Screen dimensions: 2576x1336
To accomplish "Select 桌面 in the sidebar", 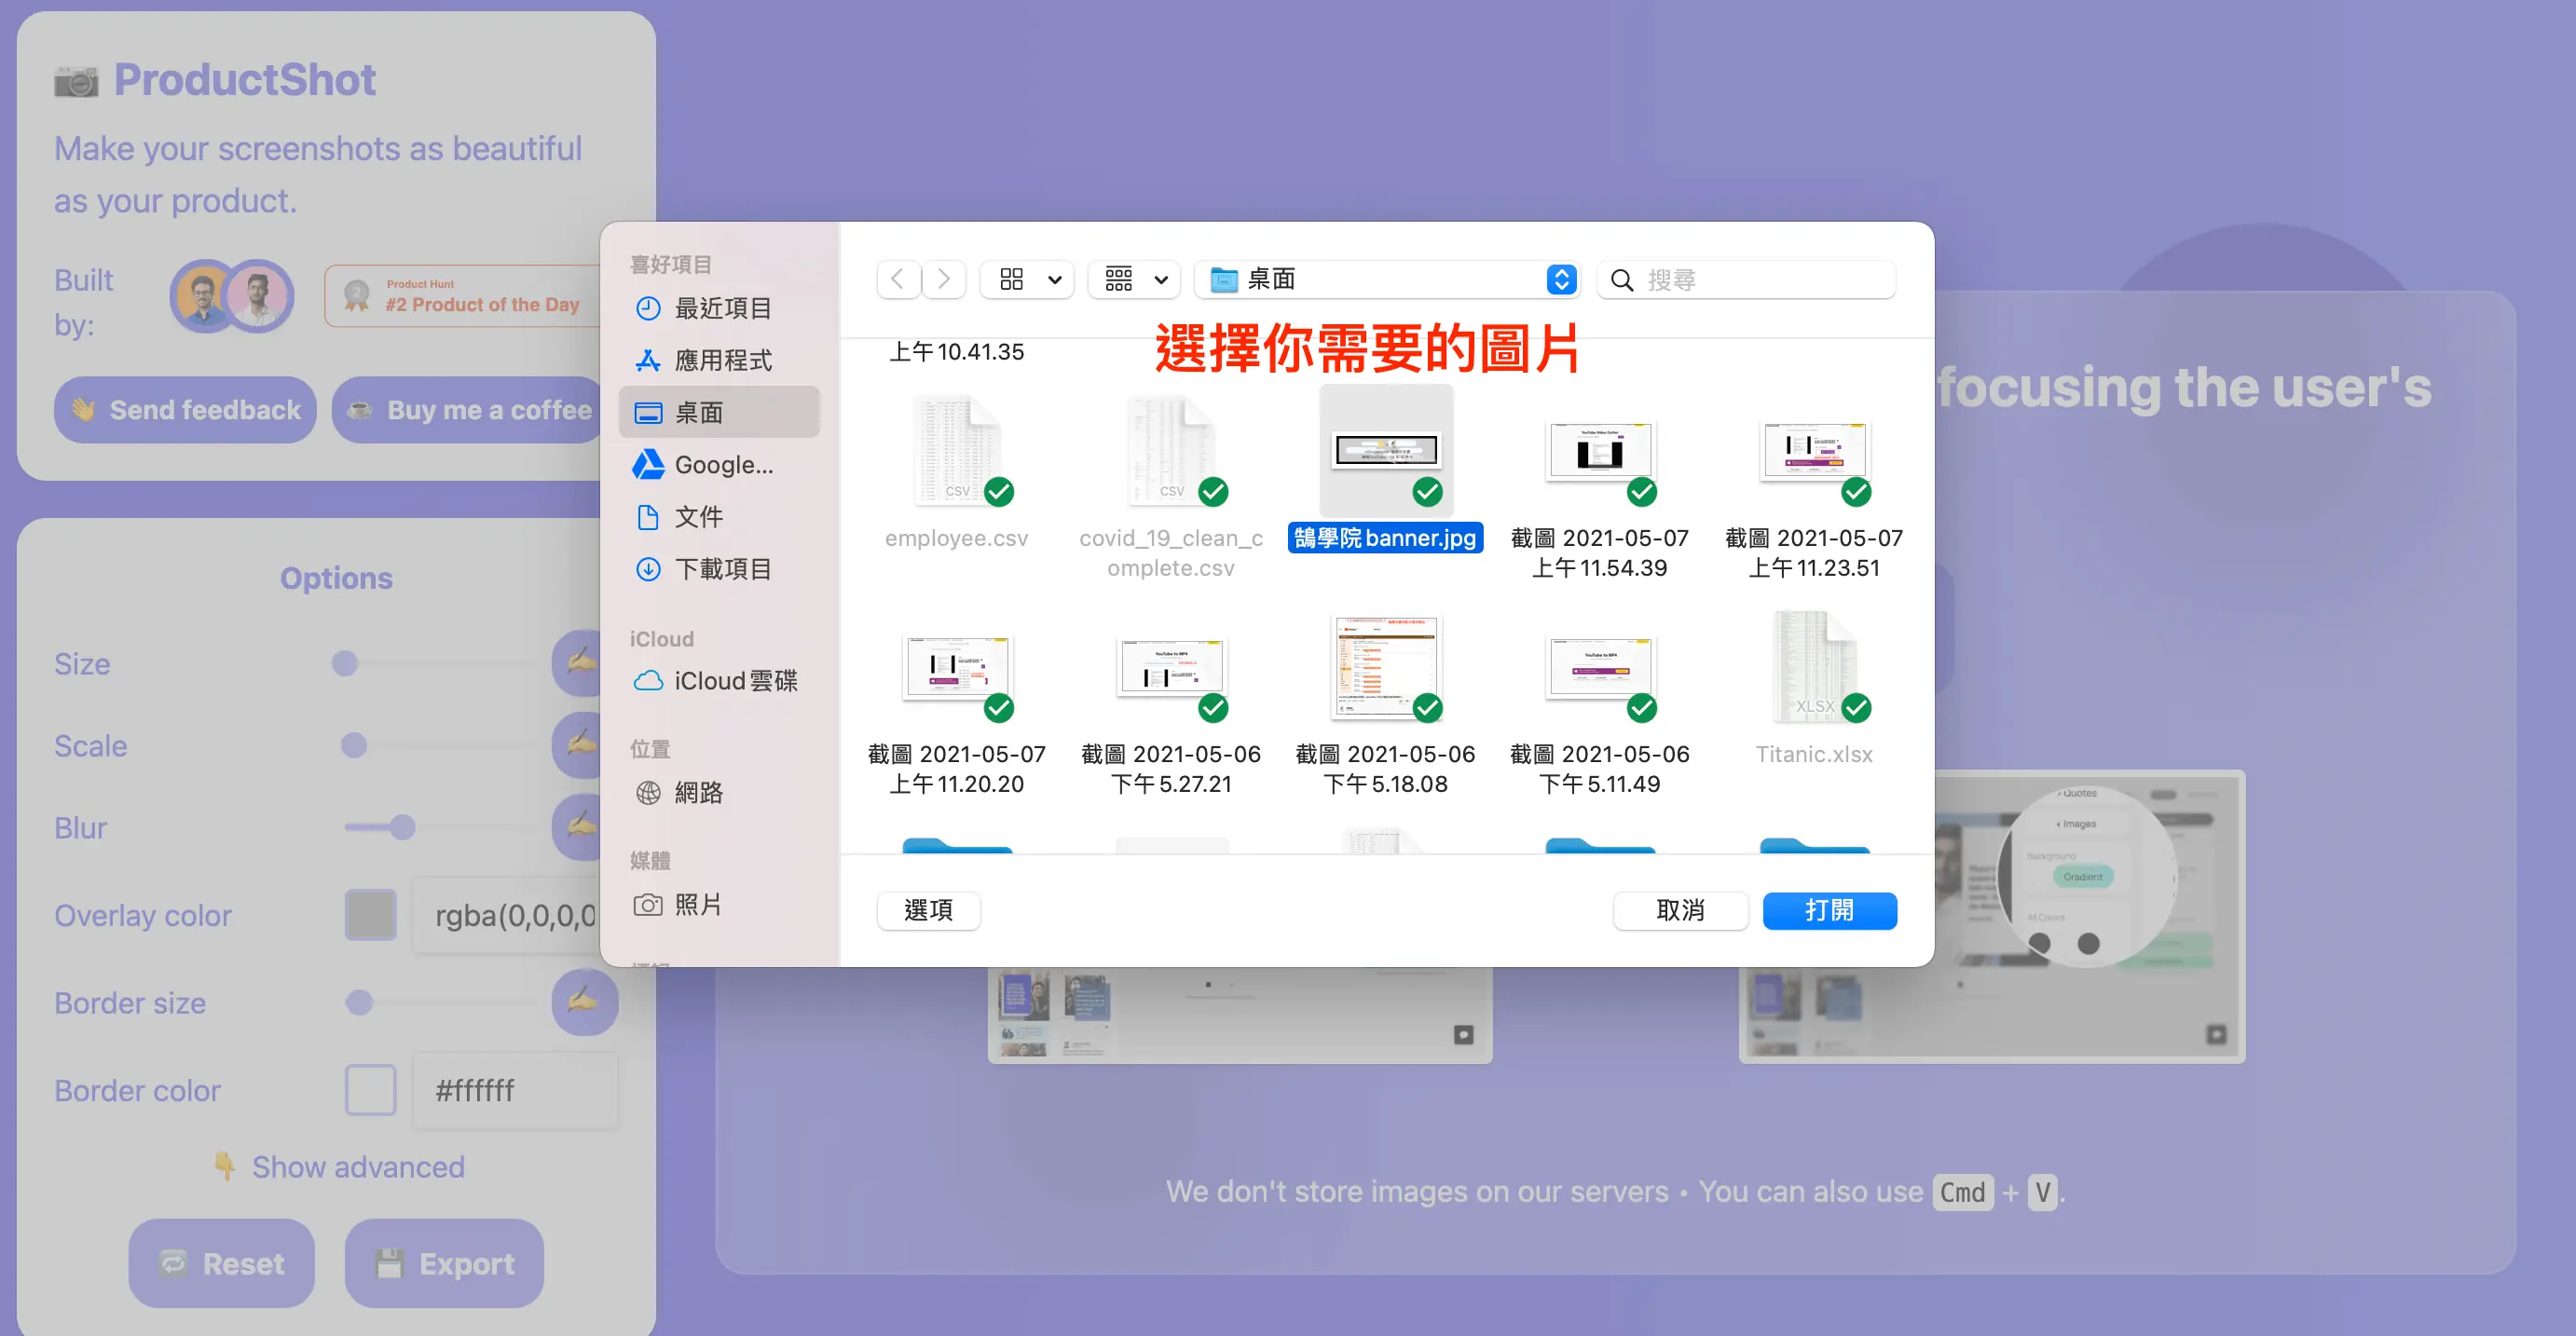I will pyautogui.click(x=719, y=412).
